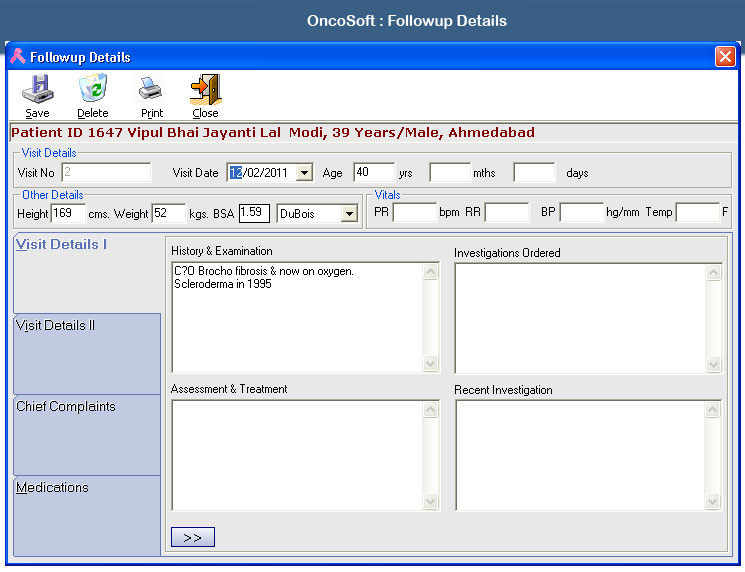Click 'C?O Brocho fibrosis' text line
The height and width of the screenshot is (572, 745).
264,271
